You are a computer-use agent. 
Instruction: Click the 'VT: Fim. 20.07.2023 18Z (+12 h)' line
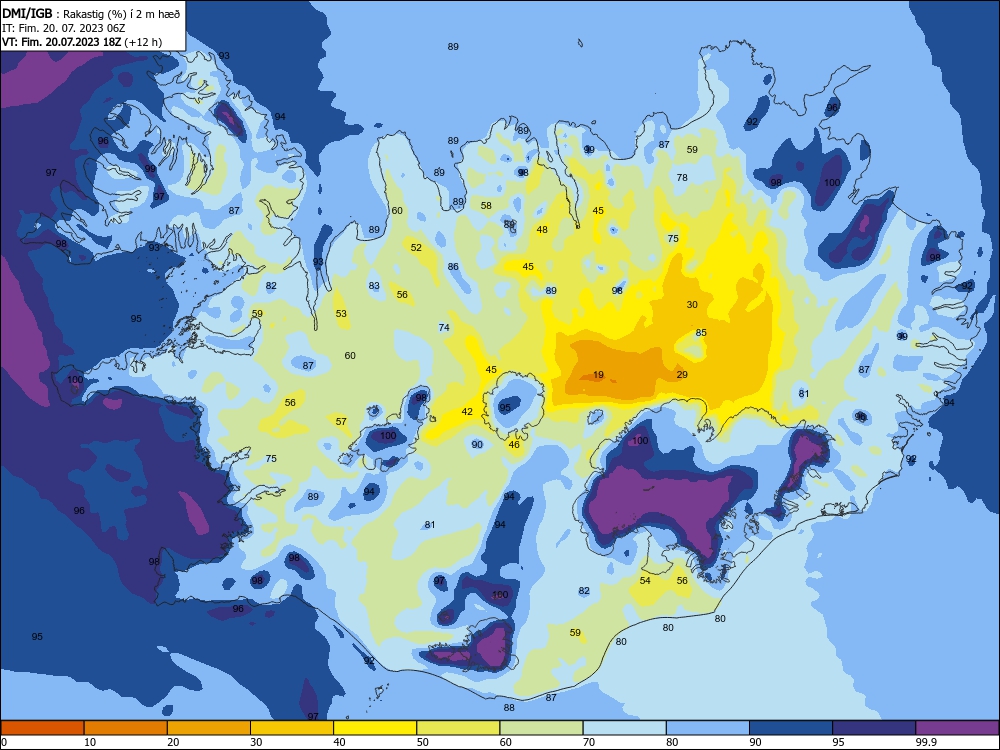point(82,42)
